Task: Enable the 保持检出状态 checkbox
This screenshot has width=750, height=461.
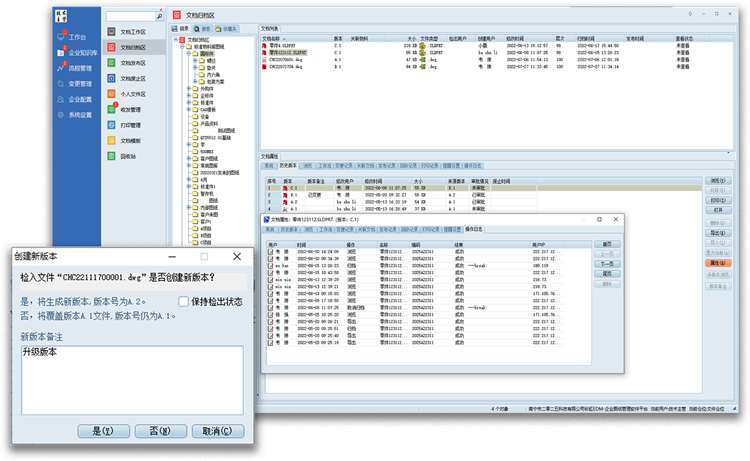Action: coord(182,301)
